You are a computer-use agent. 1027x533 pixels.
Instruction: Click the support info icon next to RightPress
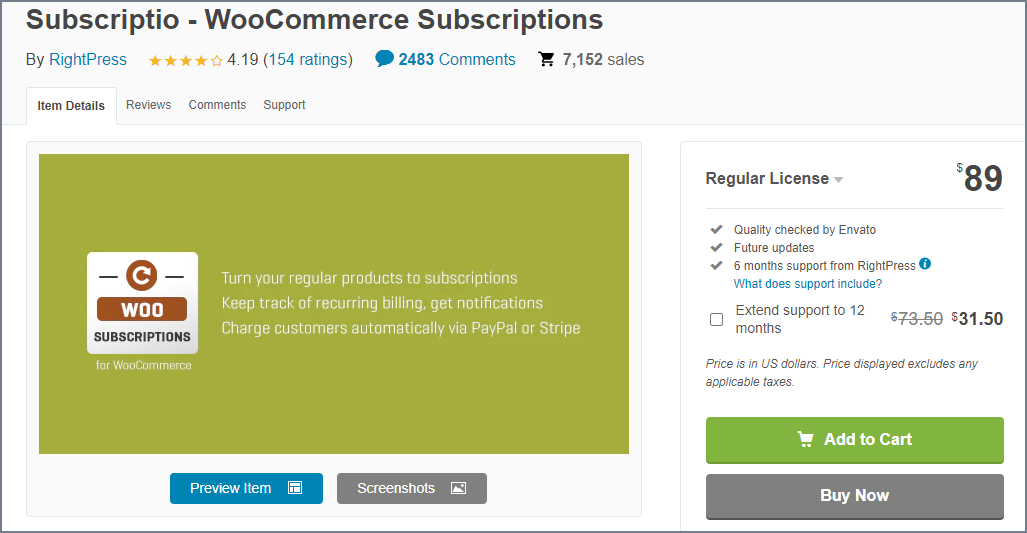[x=925, y=264]
